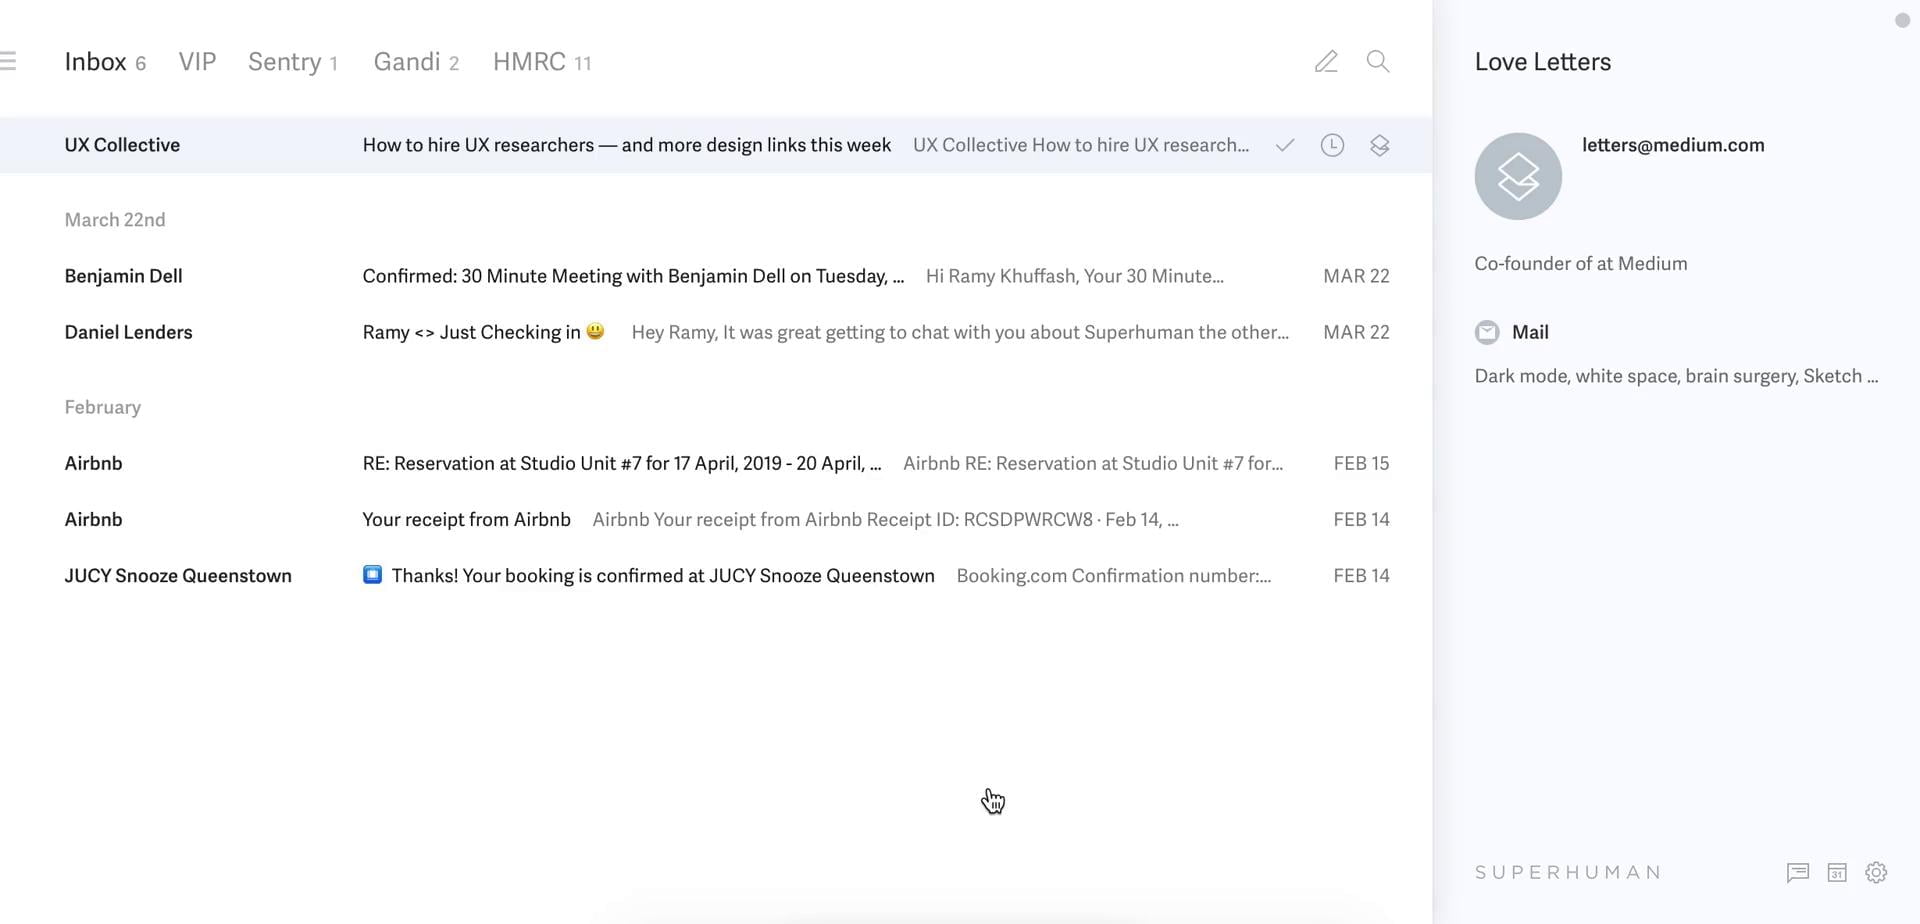Click the compose pencil icon

coord(1326,61)
